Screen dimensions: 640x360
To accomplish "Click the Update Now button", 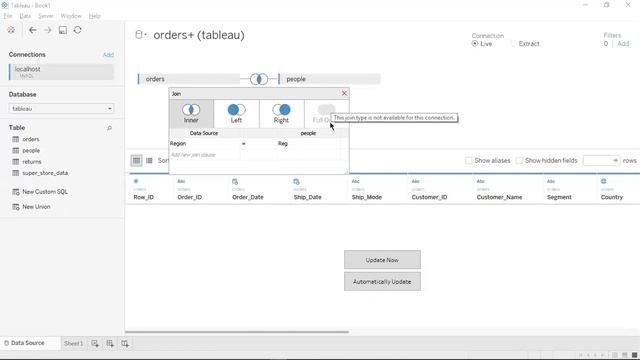I will (x=382, y=260).
